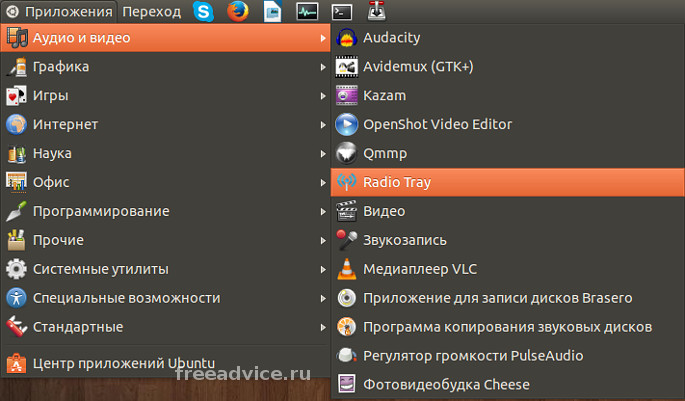The height and width of the screenshot is (401, 685).
Task: Click the gear icon for Системные утилиты
Action: pos(17,269)
